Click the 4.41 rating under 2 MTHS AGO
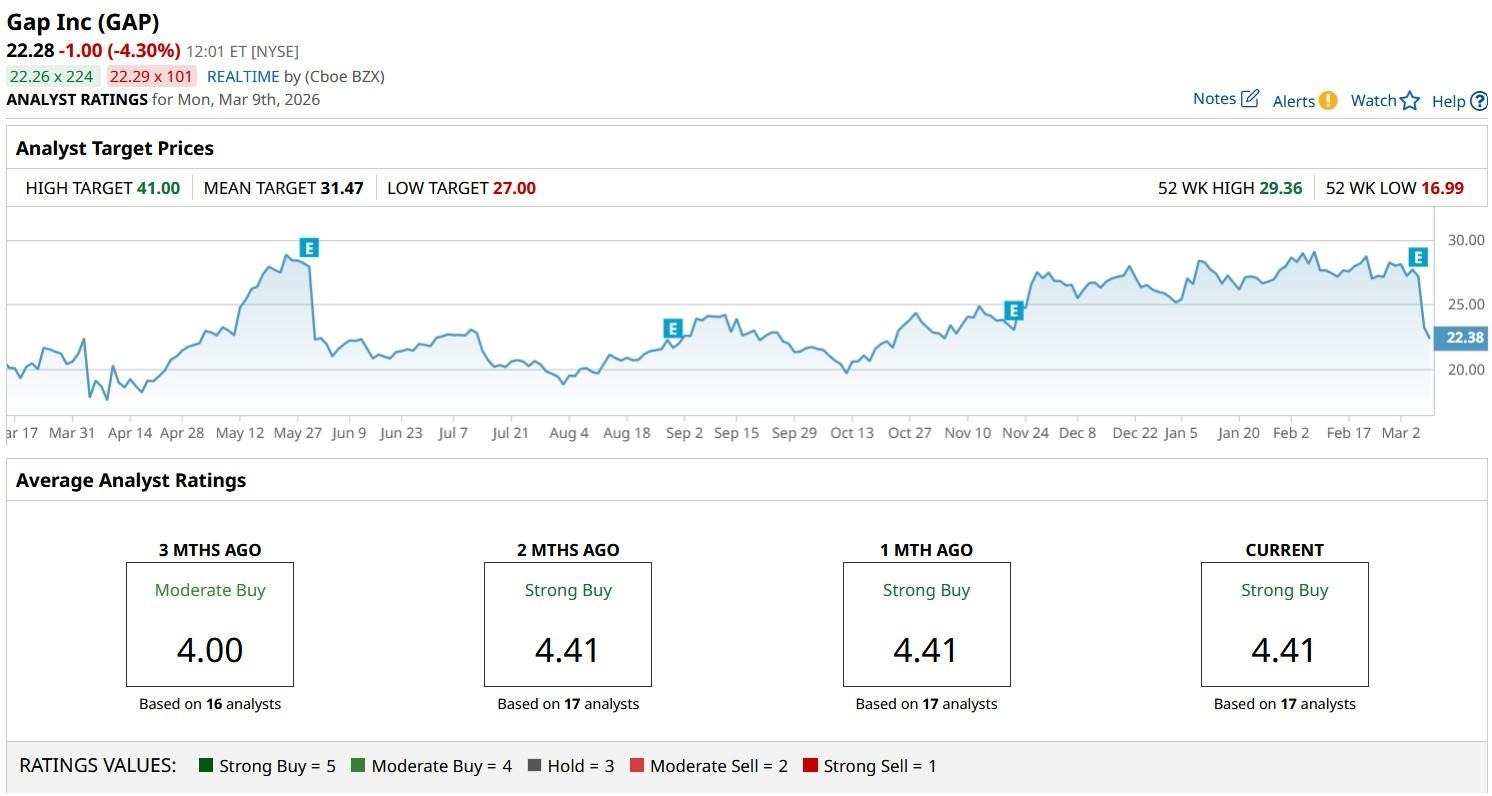 tap(568, 650)
